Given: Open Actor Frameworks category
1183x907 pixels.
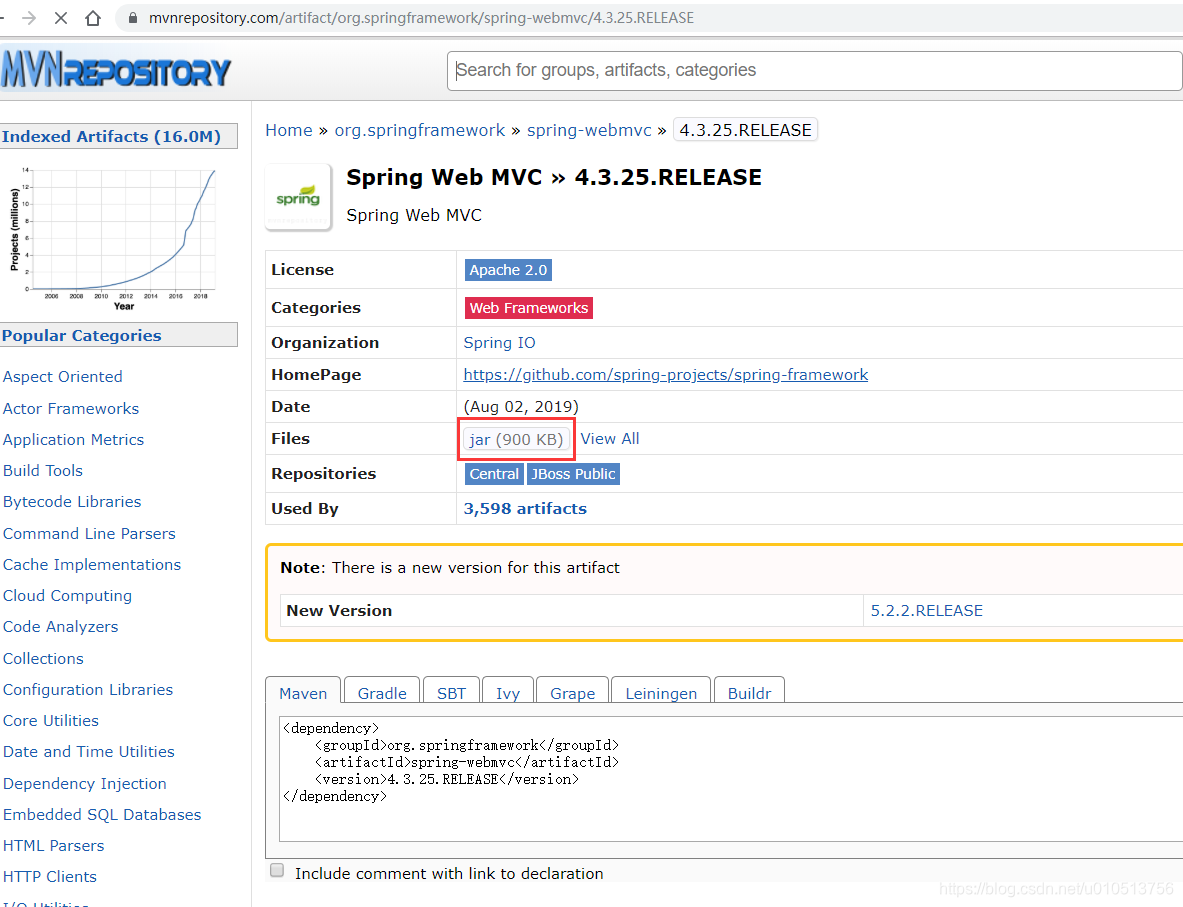Looking at the screenshot, I should pos(71,408).
